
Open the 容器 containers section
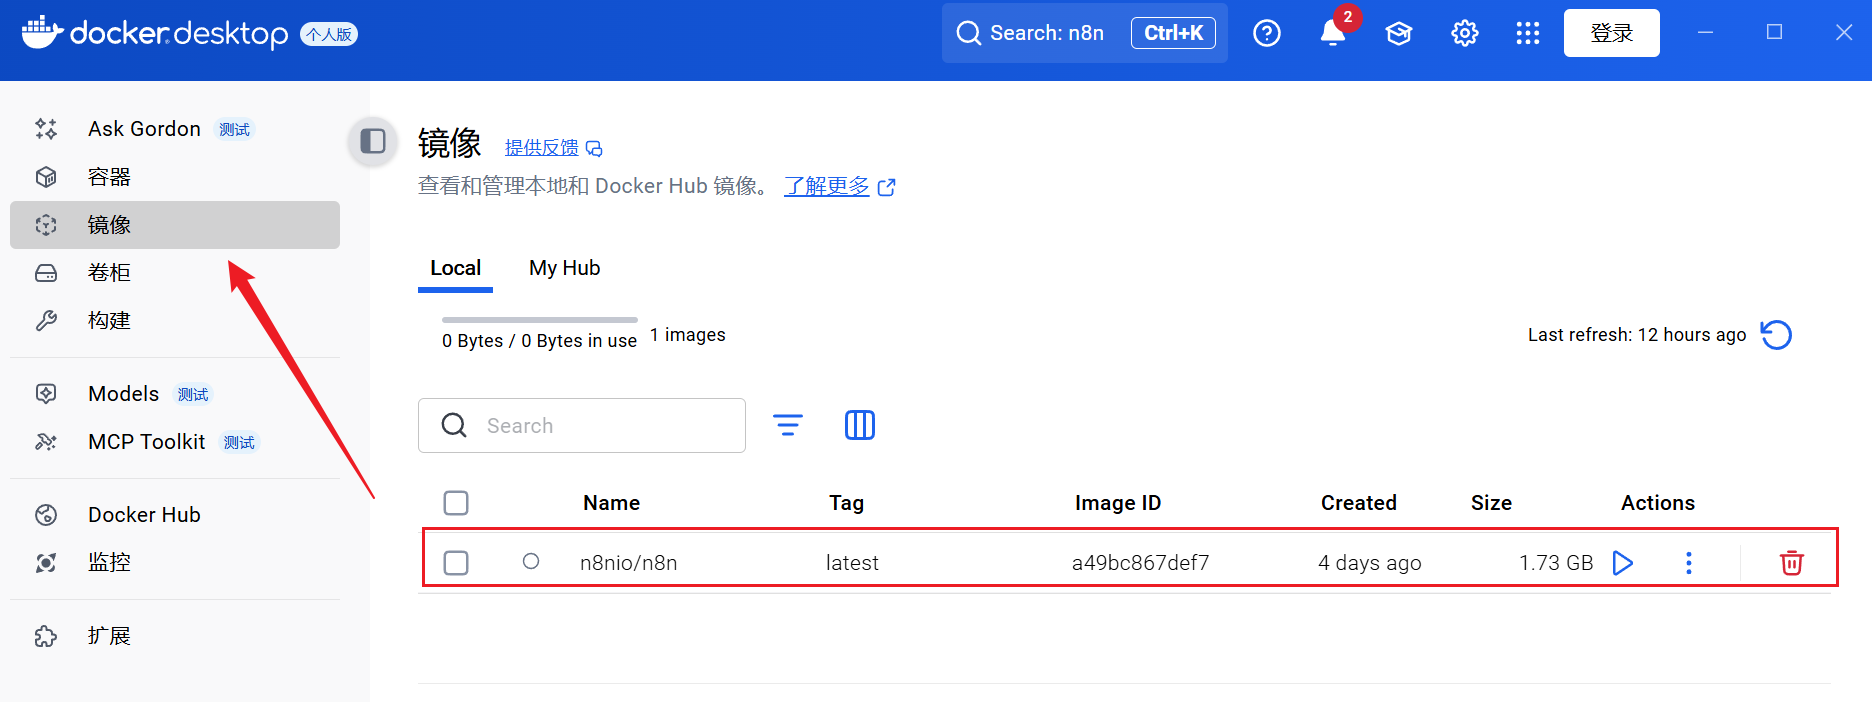pyautogui.click(x=175, y=177)
